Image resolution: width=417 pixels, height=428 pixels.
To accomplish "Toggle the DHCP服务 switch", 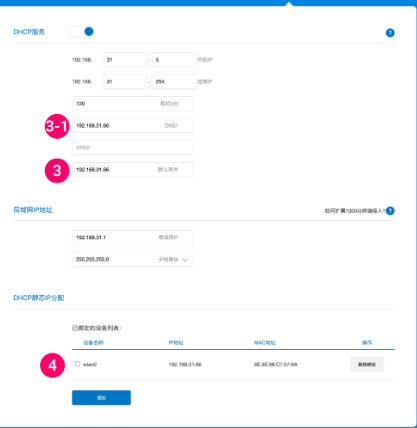I will pos(81,32).
